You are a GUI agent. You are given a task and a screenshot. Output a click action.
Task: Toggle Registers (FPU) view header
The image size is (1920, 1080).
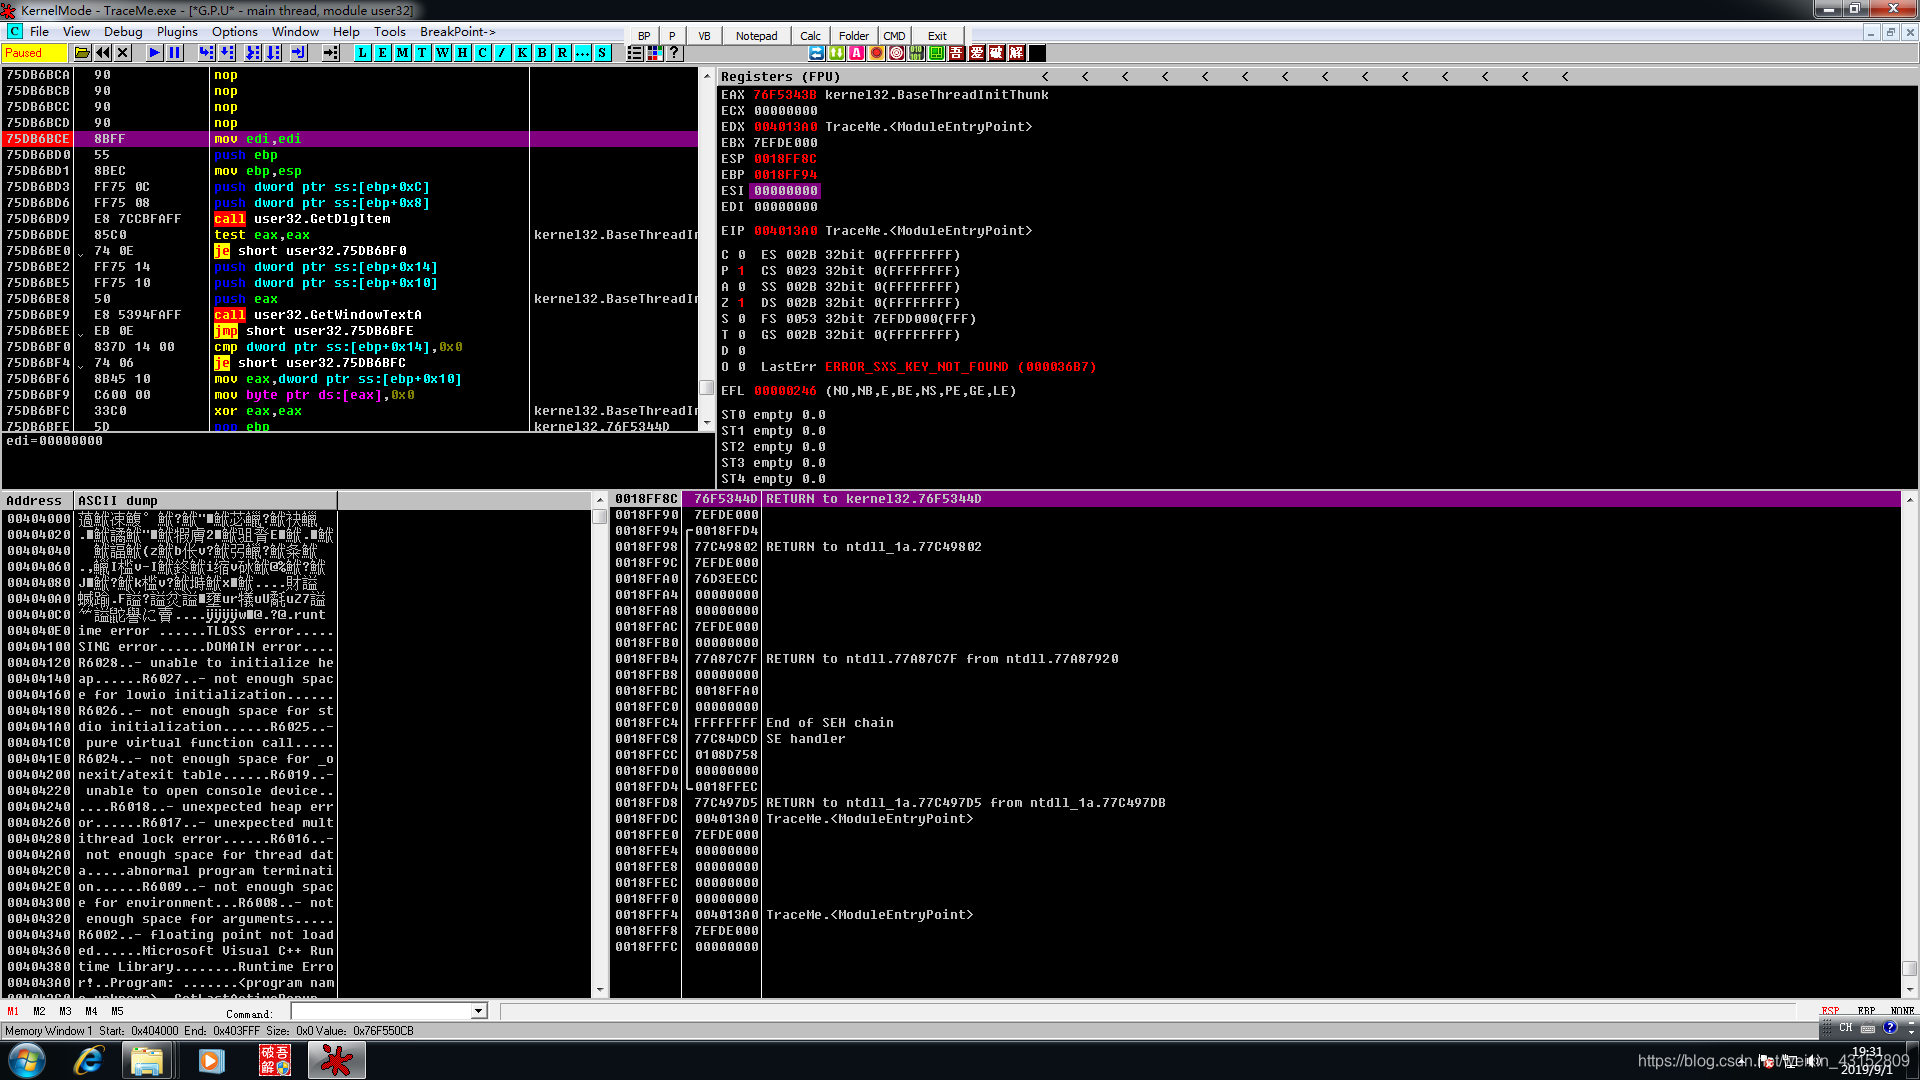pos(780,76)
